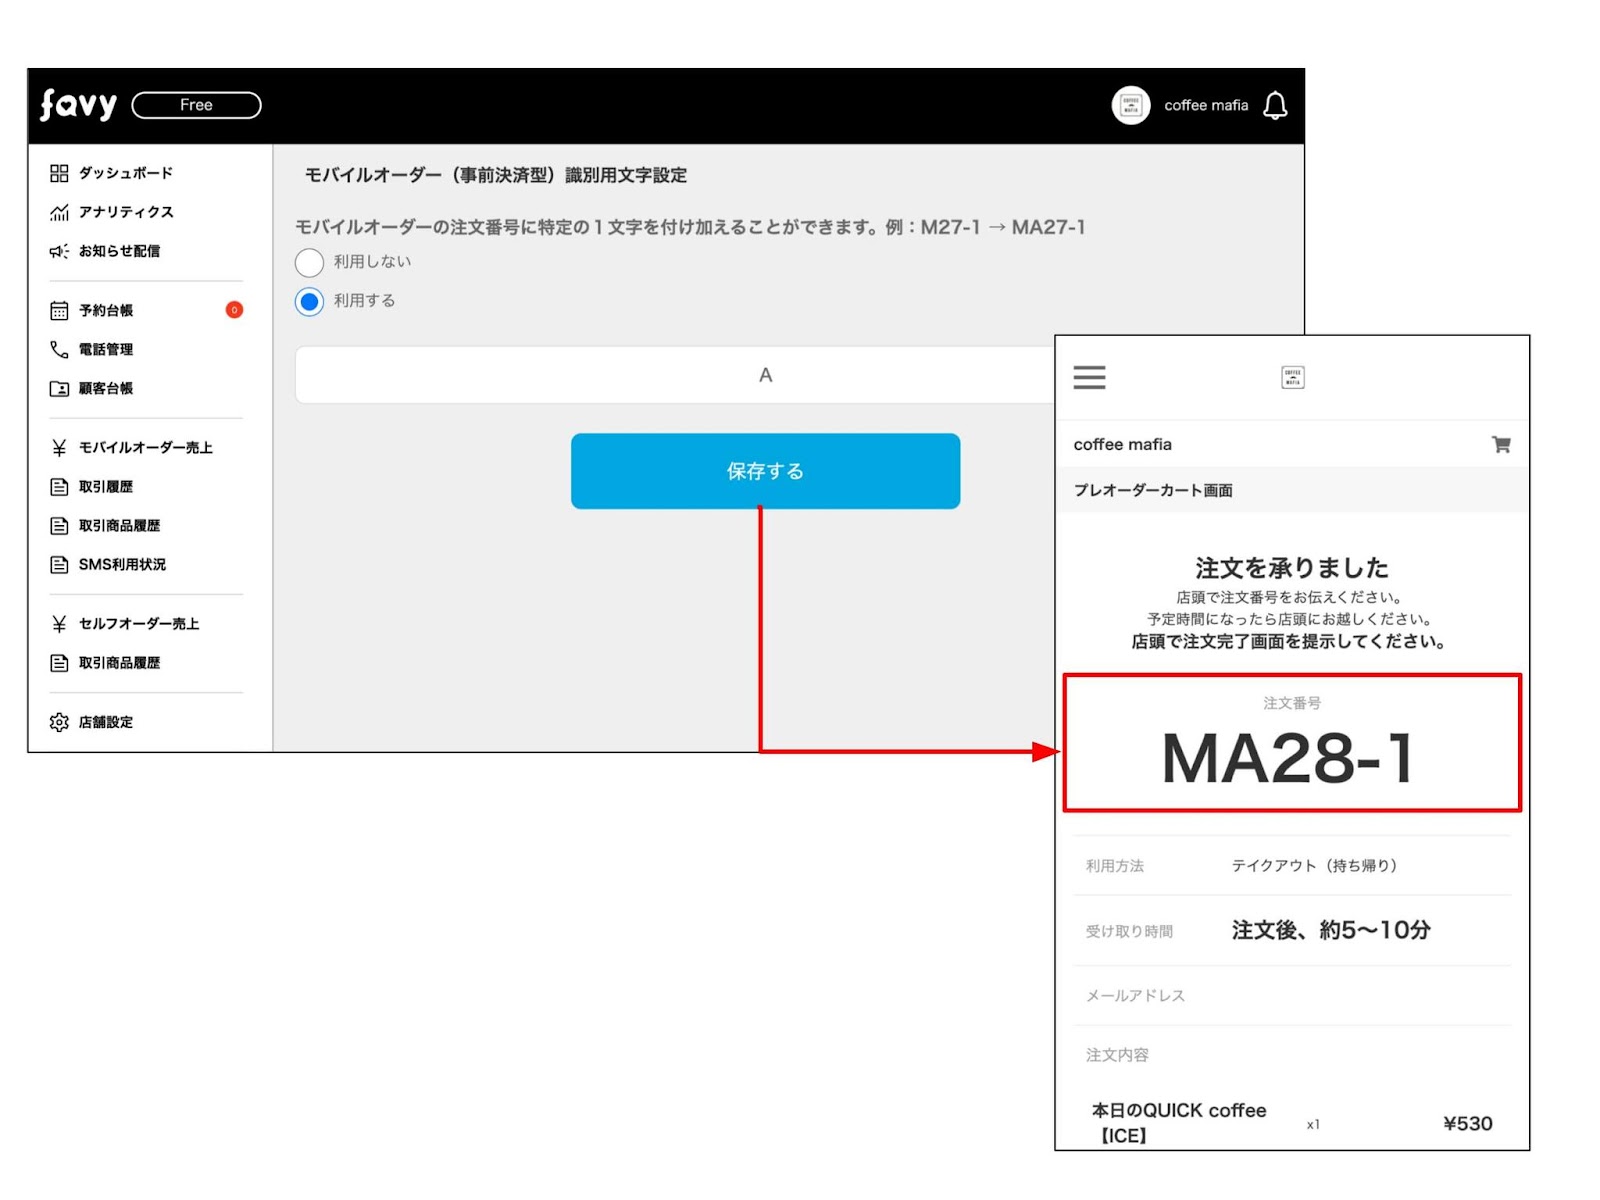Click the customer card icon for 顧客台帳

click(x=59, y=388)
